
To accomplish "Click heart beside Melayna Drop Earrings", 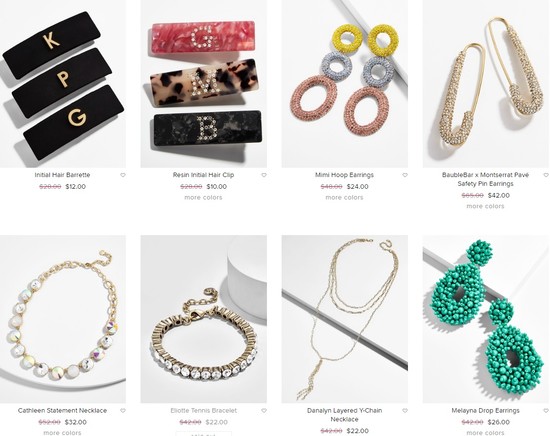I will click(546, 411).
